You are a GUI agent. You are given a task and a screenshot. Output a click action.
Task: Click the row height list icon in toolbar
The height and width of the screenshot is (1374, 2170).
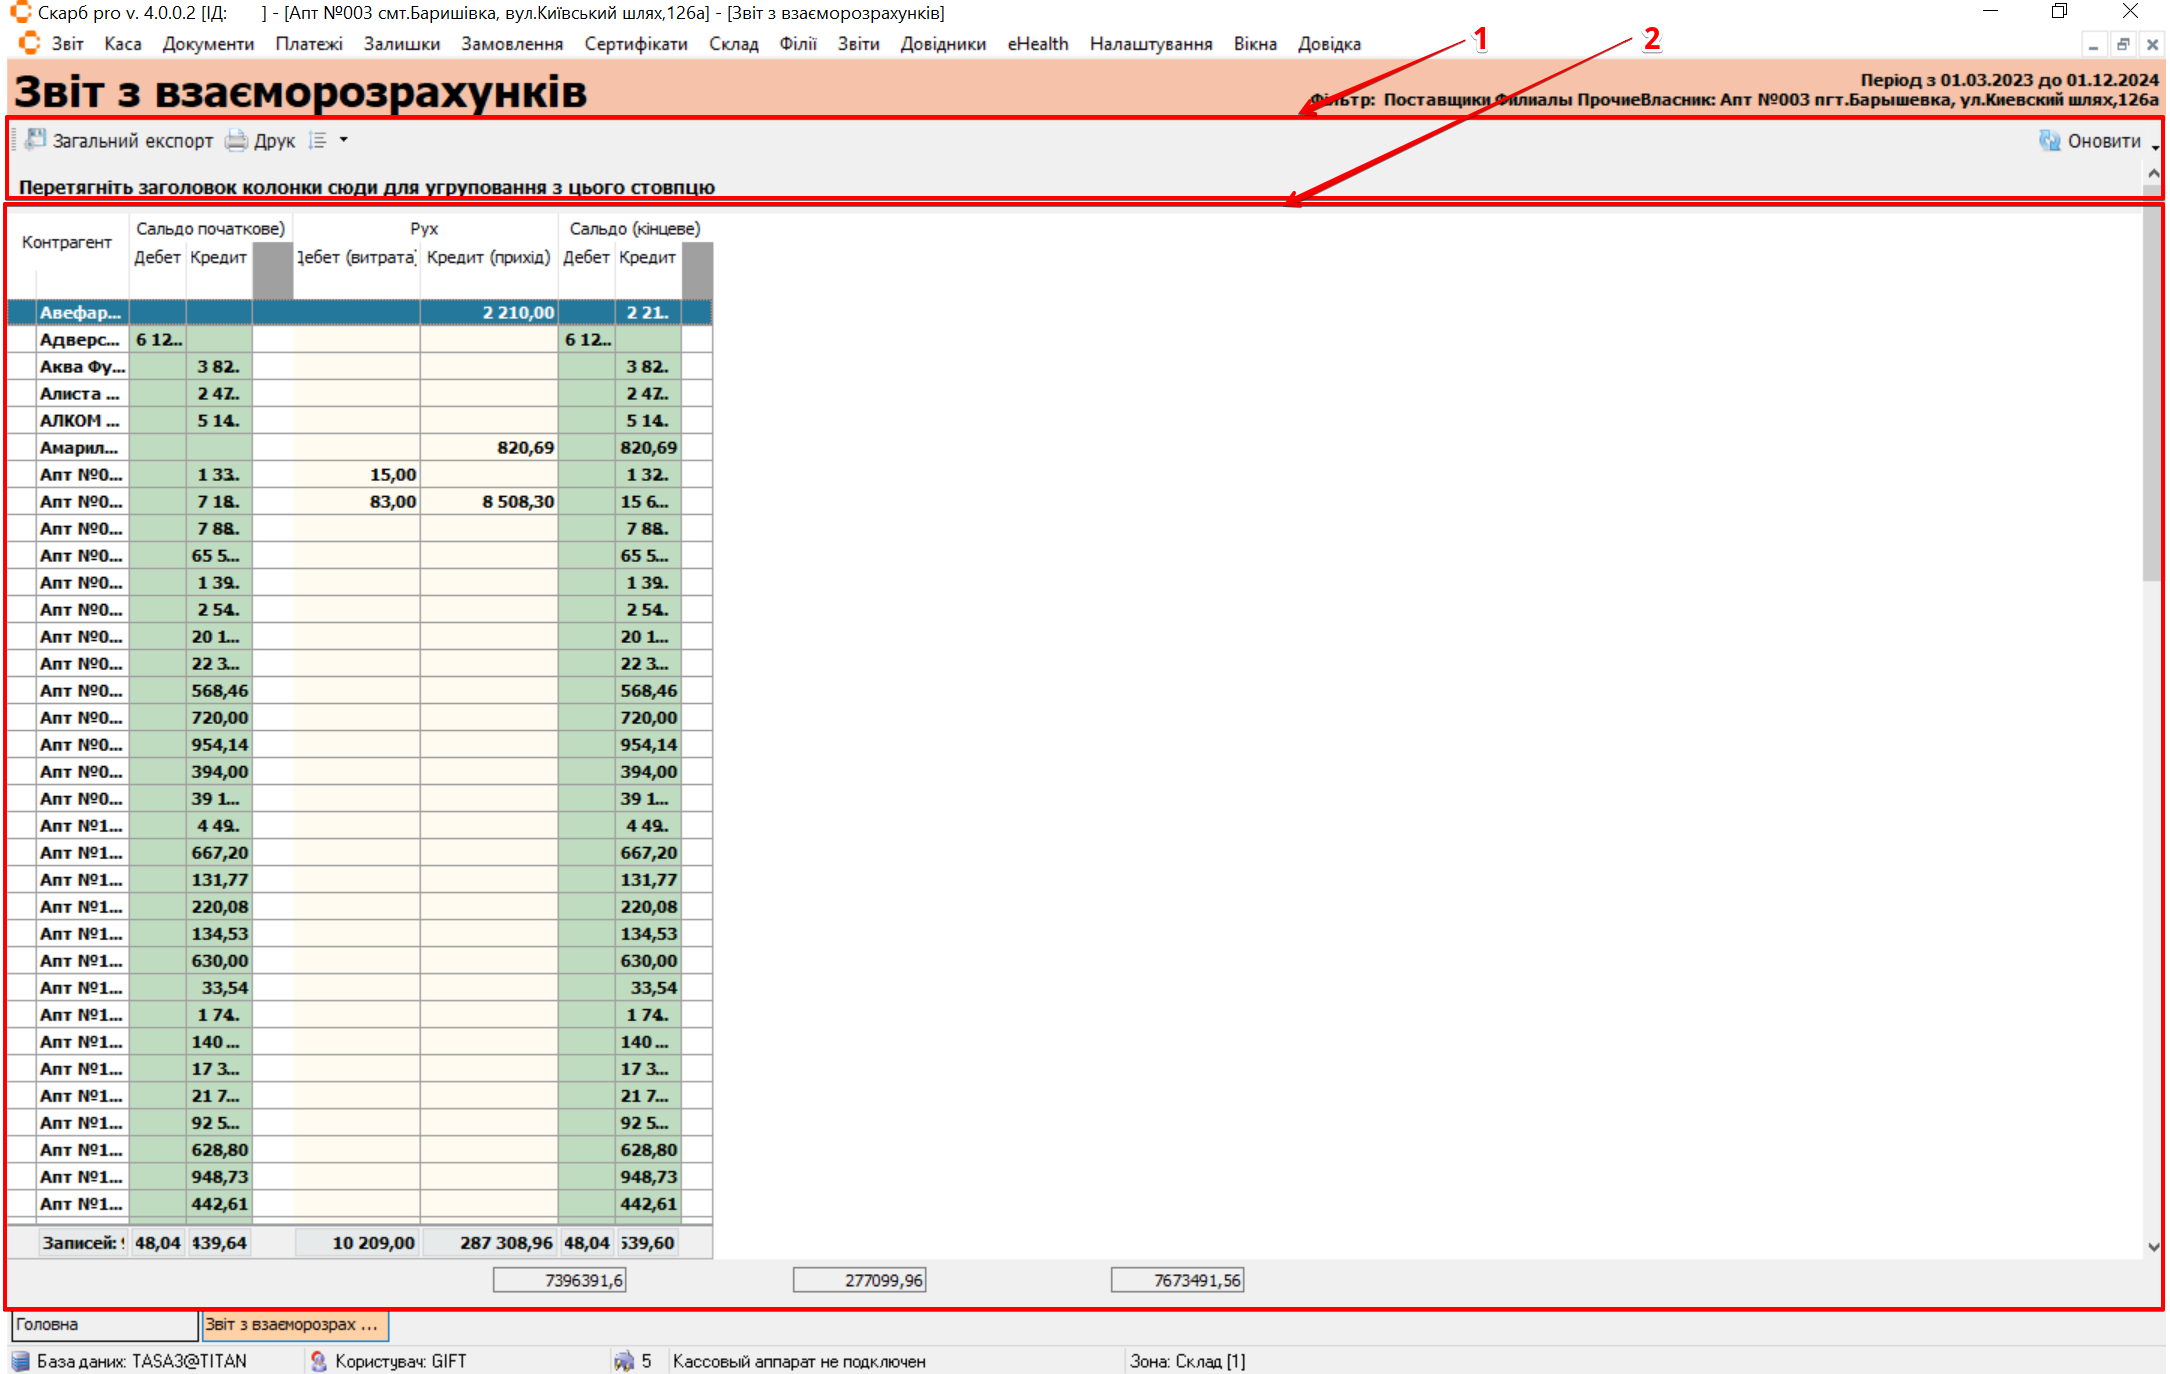coord(318,140)
